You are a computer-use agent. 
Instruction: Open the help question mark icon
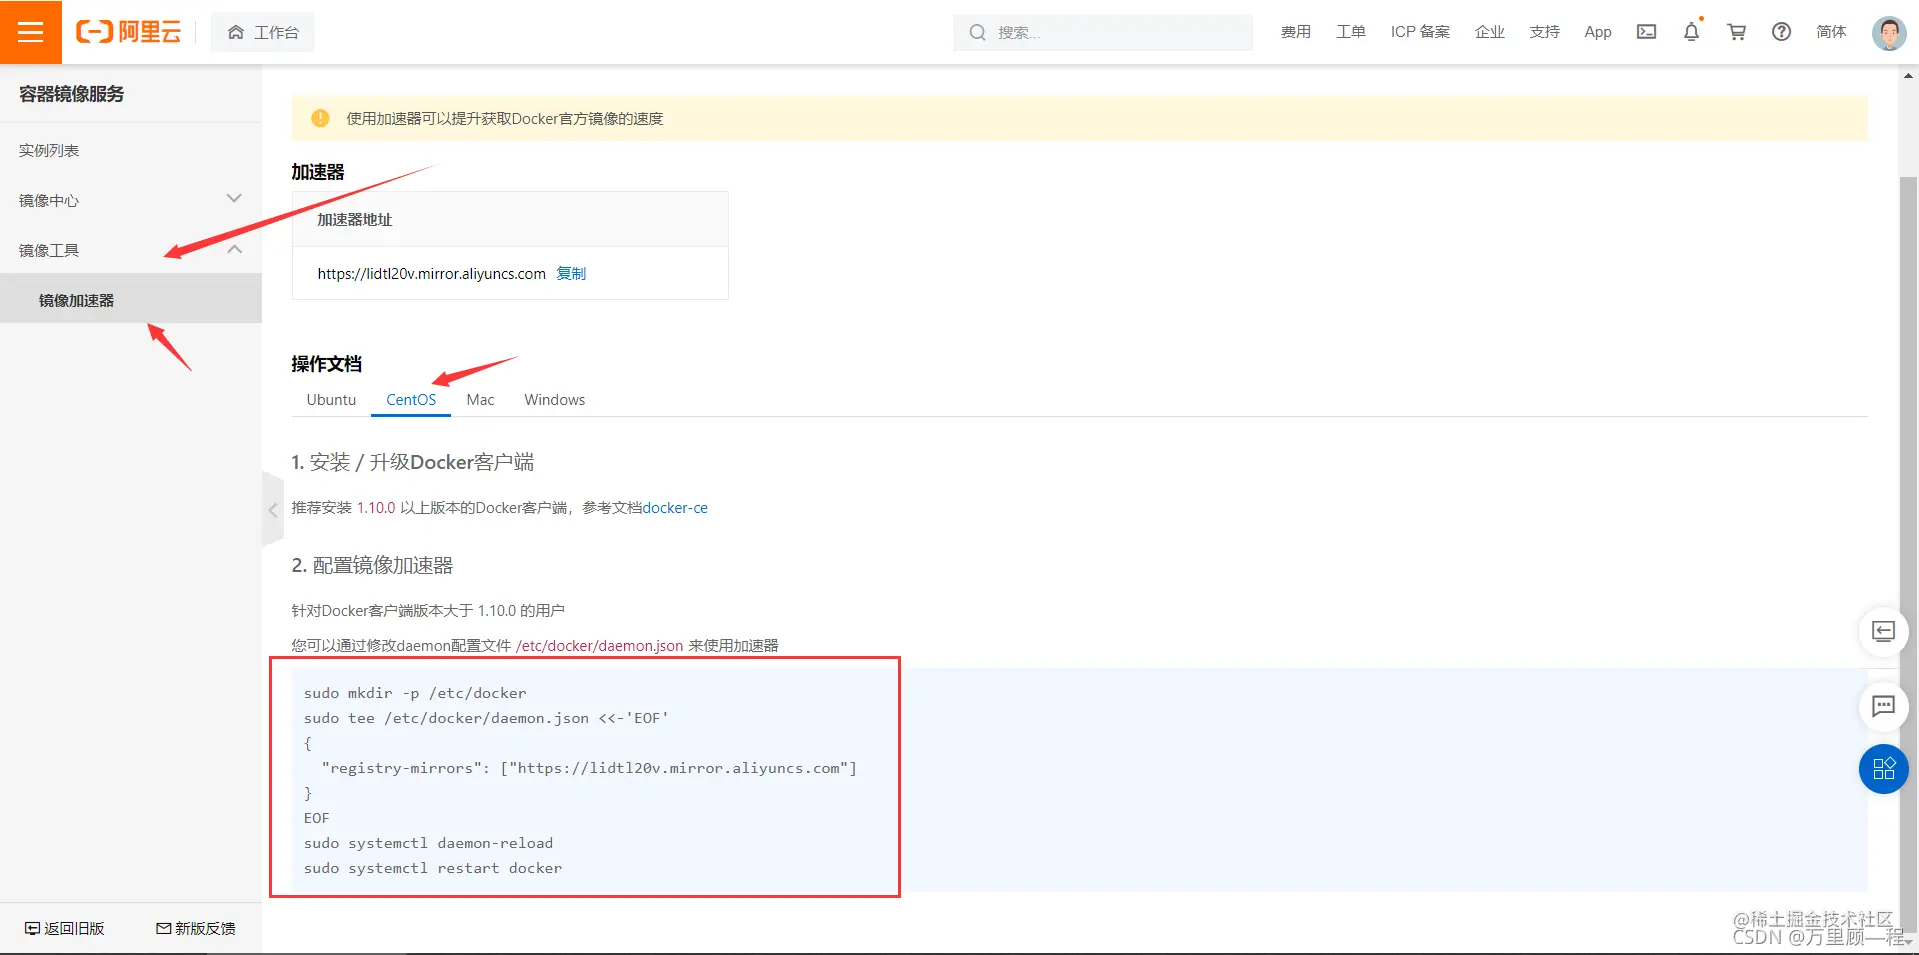coord(1781,32)
